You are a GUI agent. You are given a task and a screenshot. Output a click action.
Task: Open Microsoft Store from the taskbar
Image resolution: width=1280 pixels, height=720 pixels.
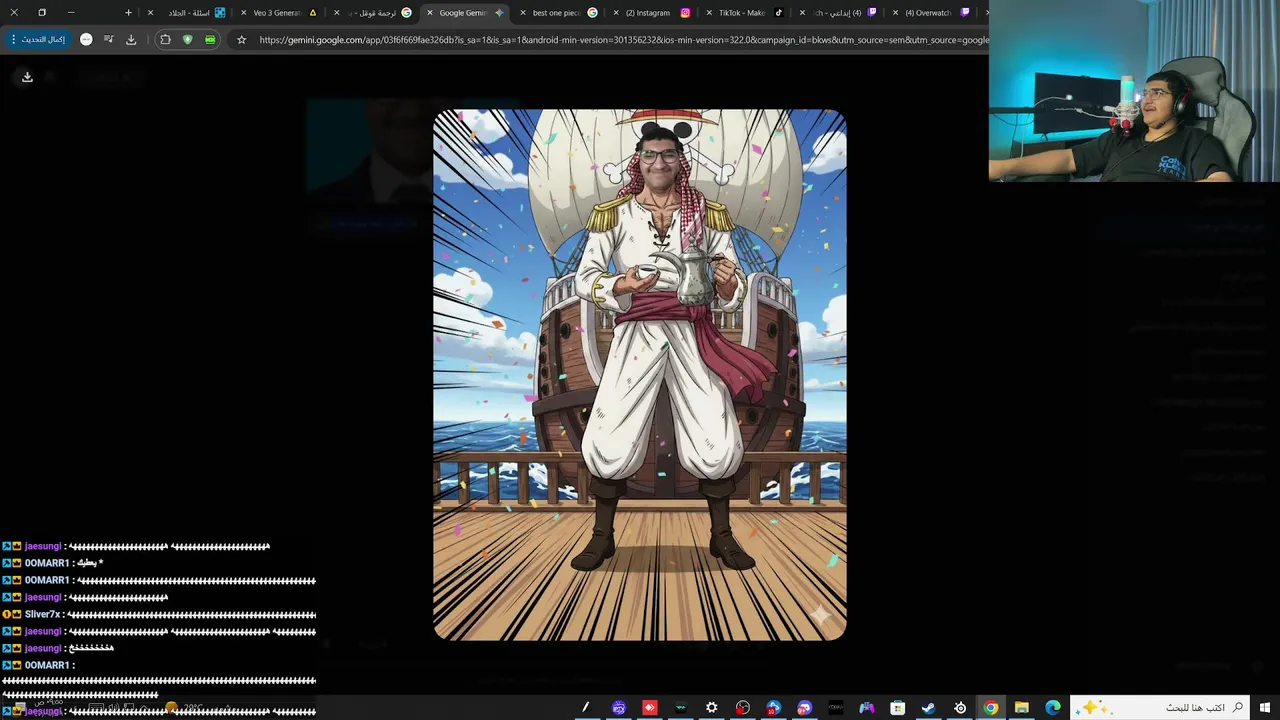tap(897, 708)
